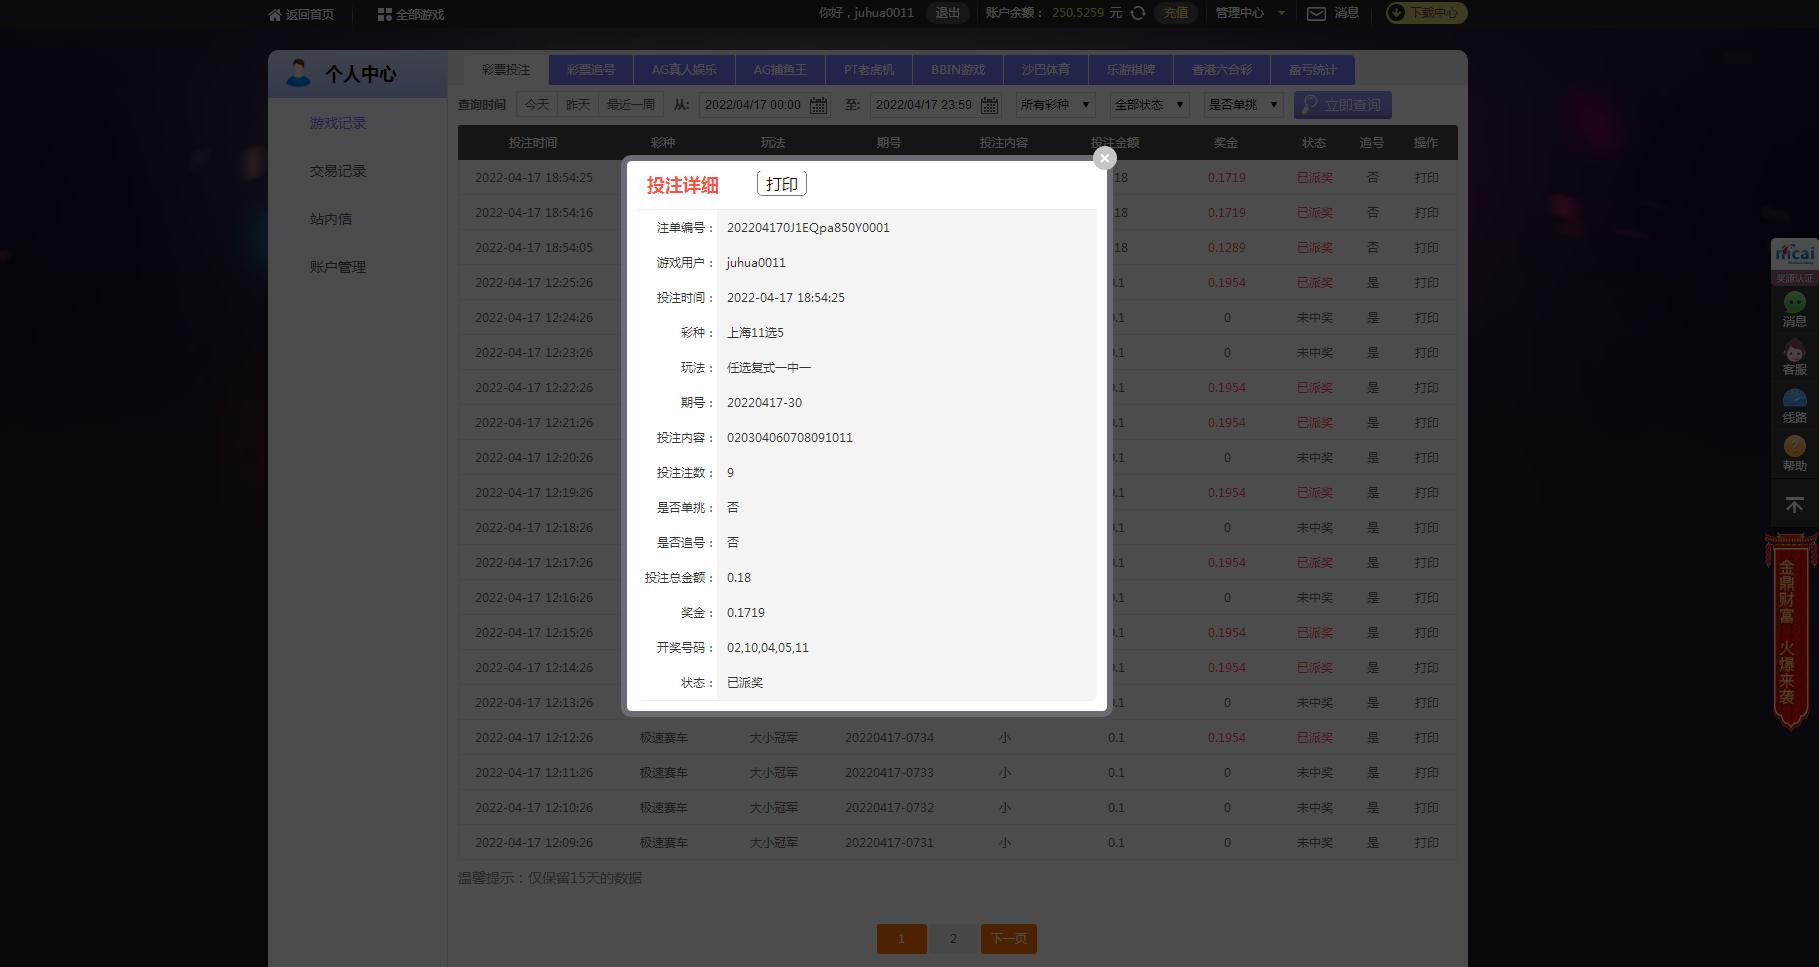
Task: Switch to the 彩票追号 tab
Action: 591,70
